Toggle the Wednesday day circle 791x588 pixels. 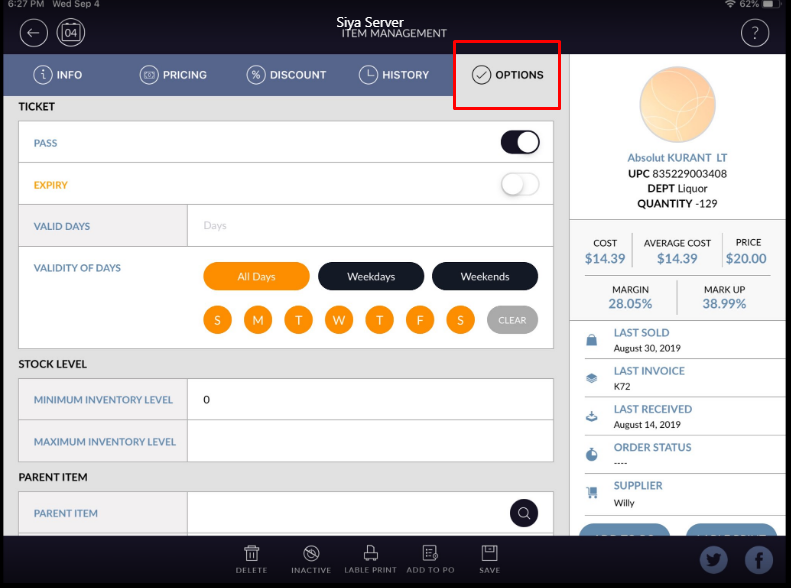[x=339, y=320]
